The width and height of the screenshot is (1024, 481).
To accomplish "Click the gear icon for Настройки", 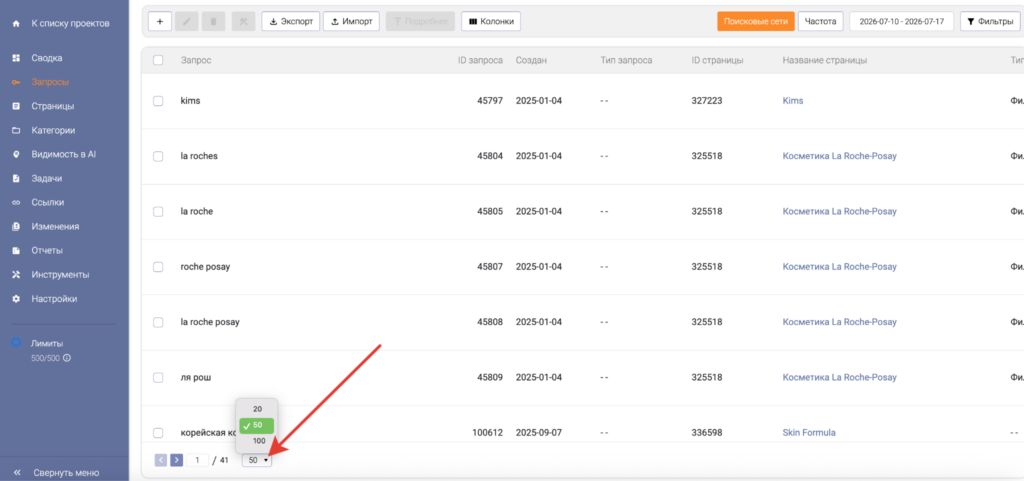I will [x=16, y=299].
